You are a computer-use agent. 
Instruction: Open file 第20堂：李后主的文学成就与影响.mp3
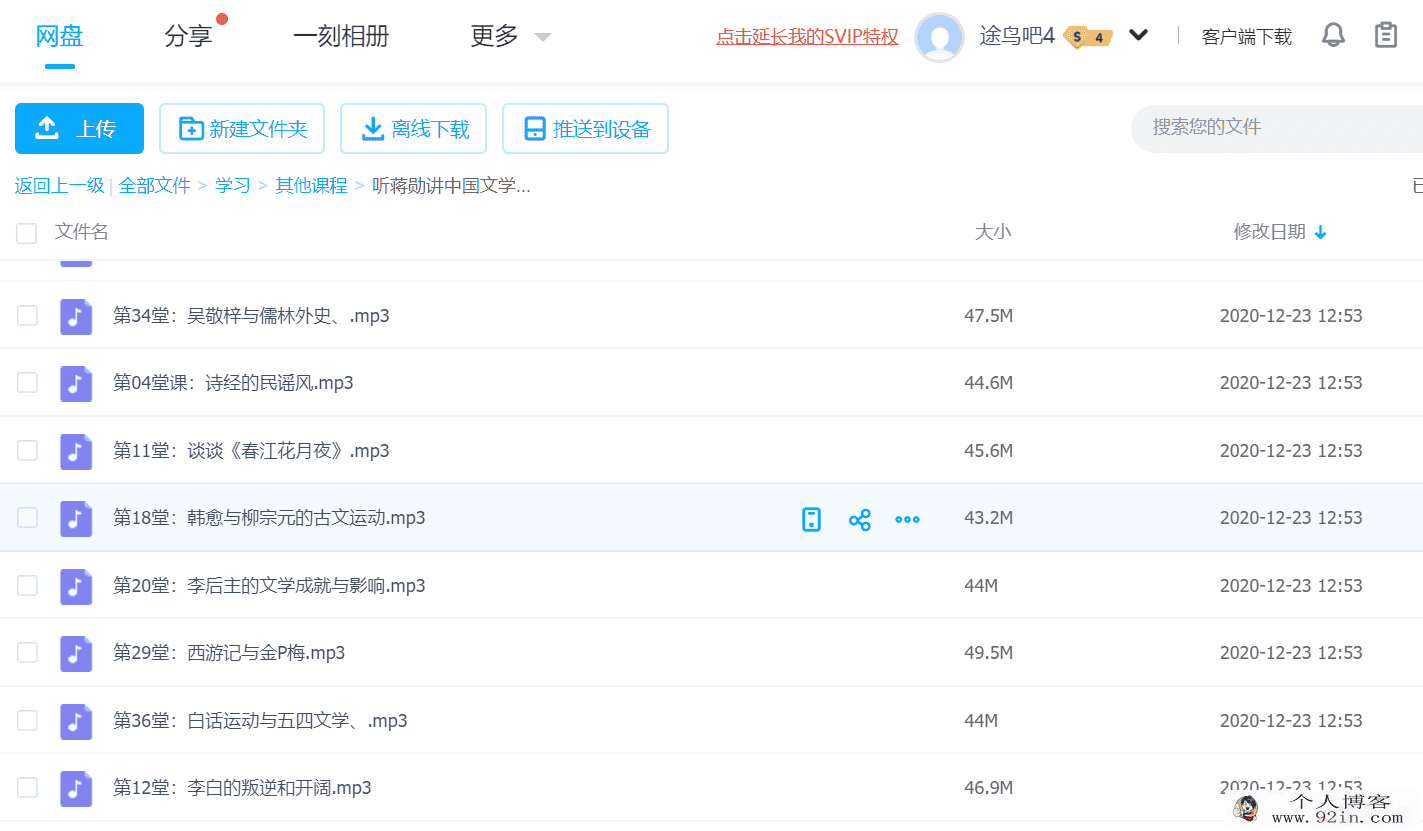point(269,586)
